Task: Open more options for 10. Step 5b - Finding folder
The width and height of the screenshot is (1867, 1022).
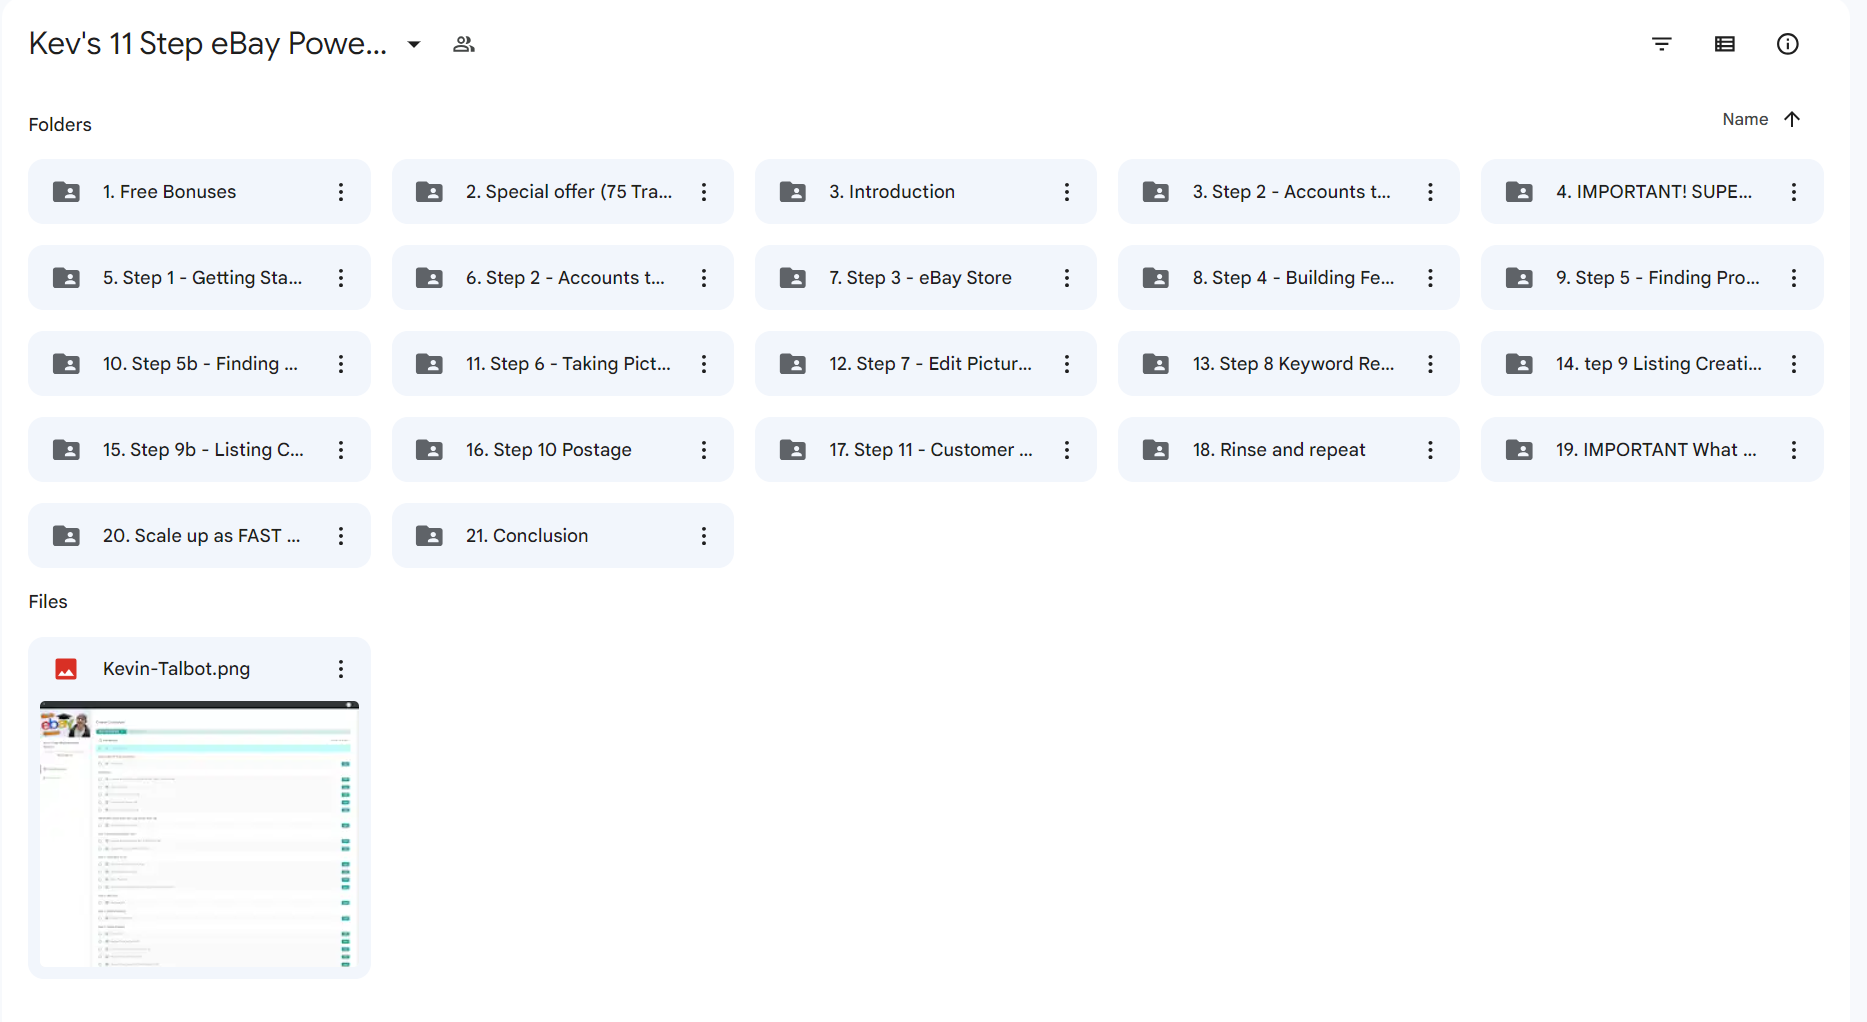Action: click(x=341, y=364)
